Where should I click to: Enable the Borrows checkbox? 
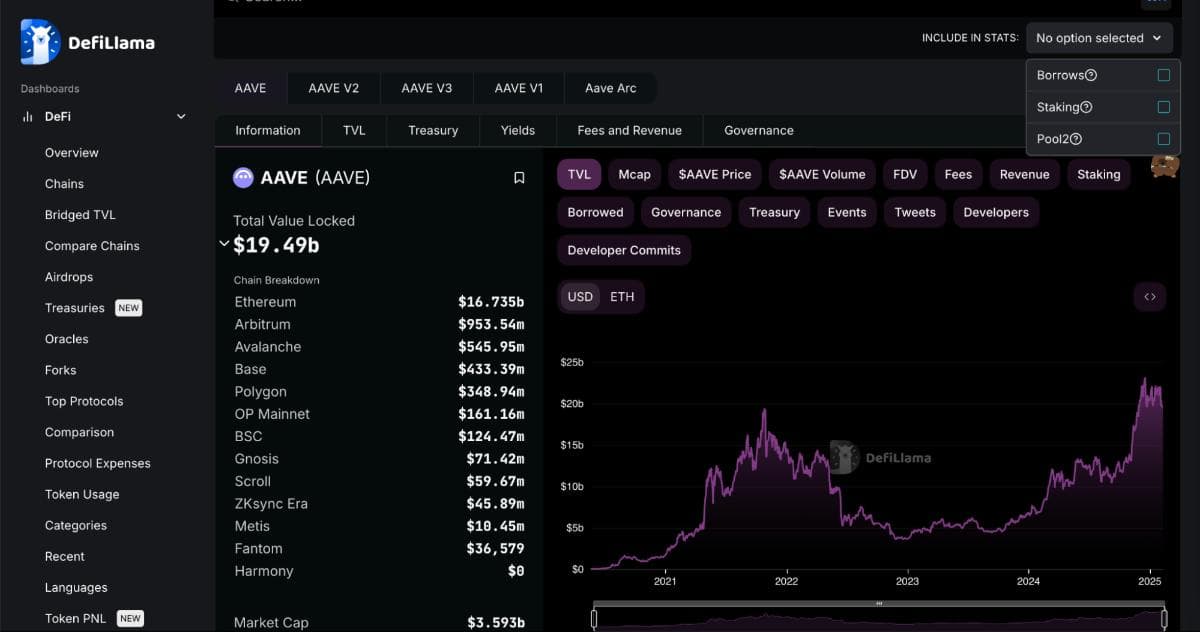tap(1163, 74)
